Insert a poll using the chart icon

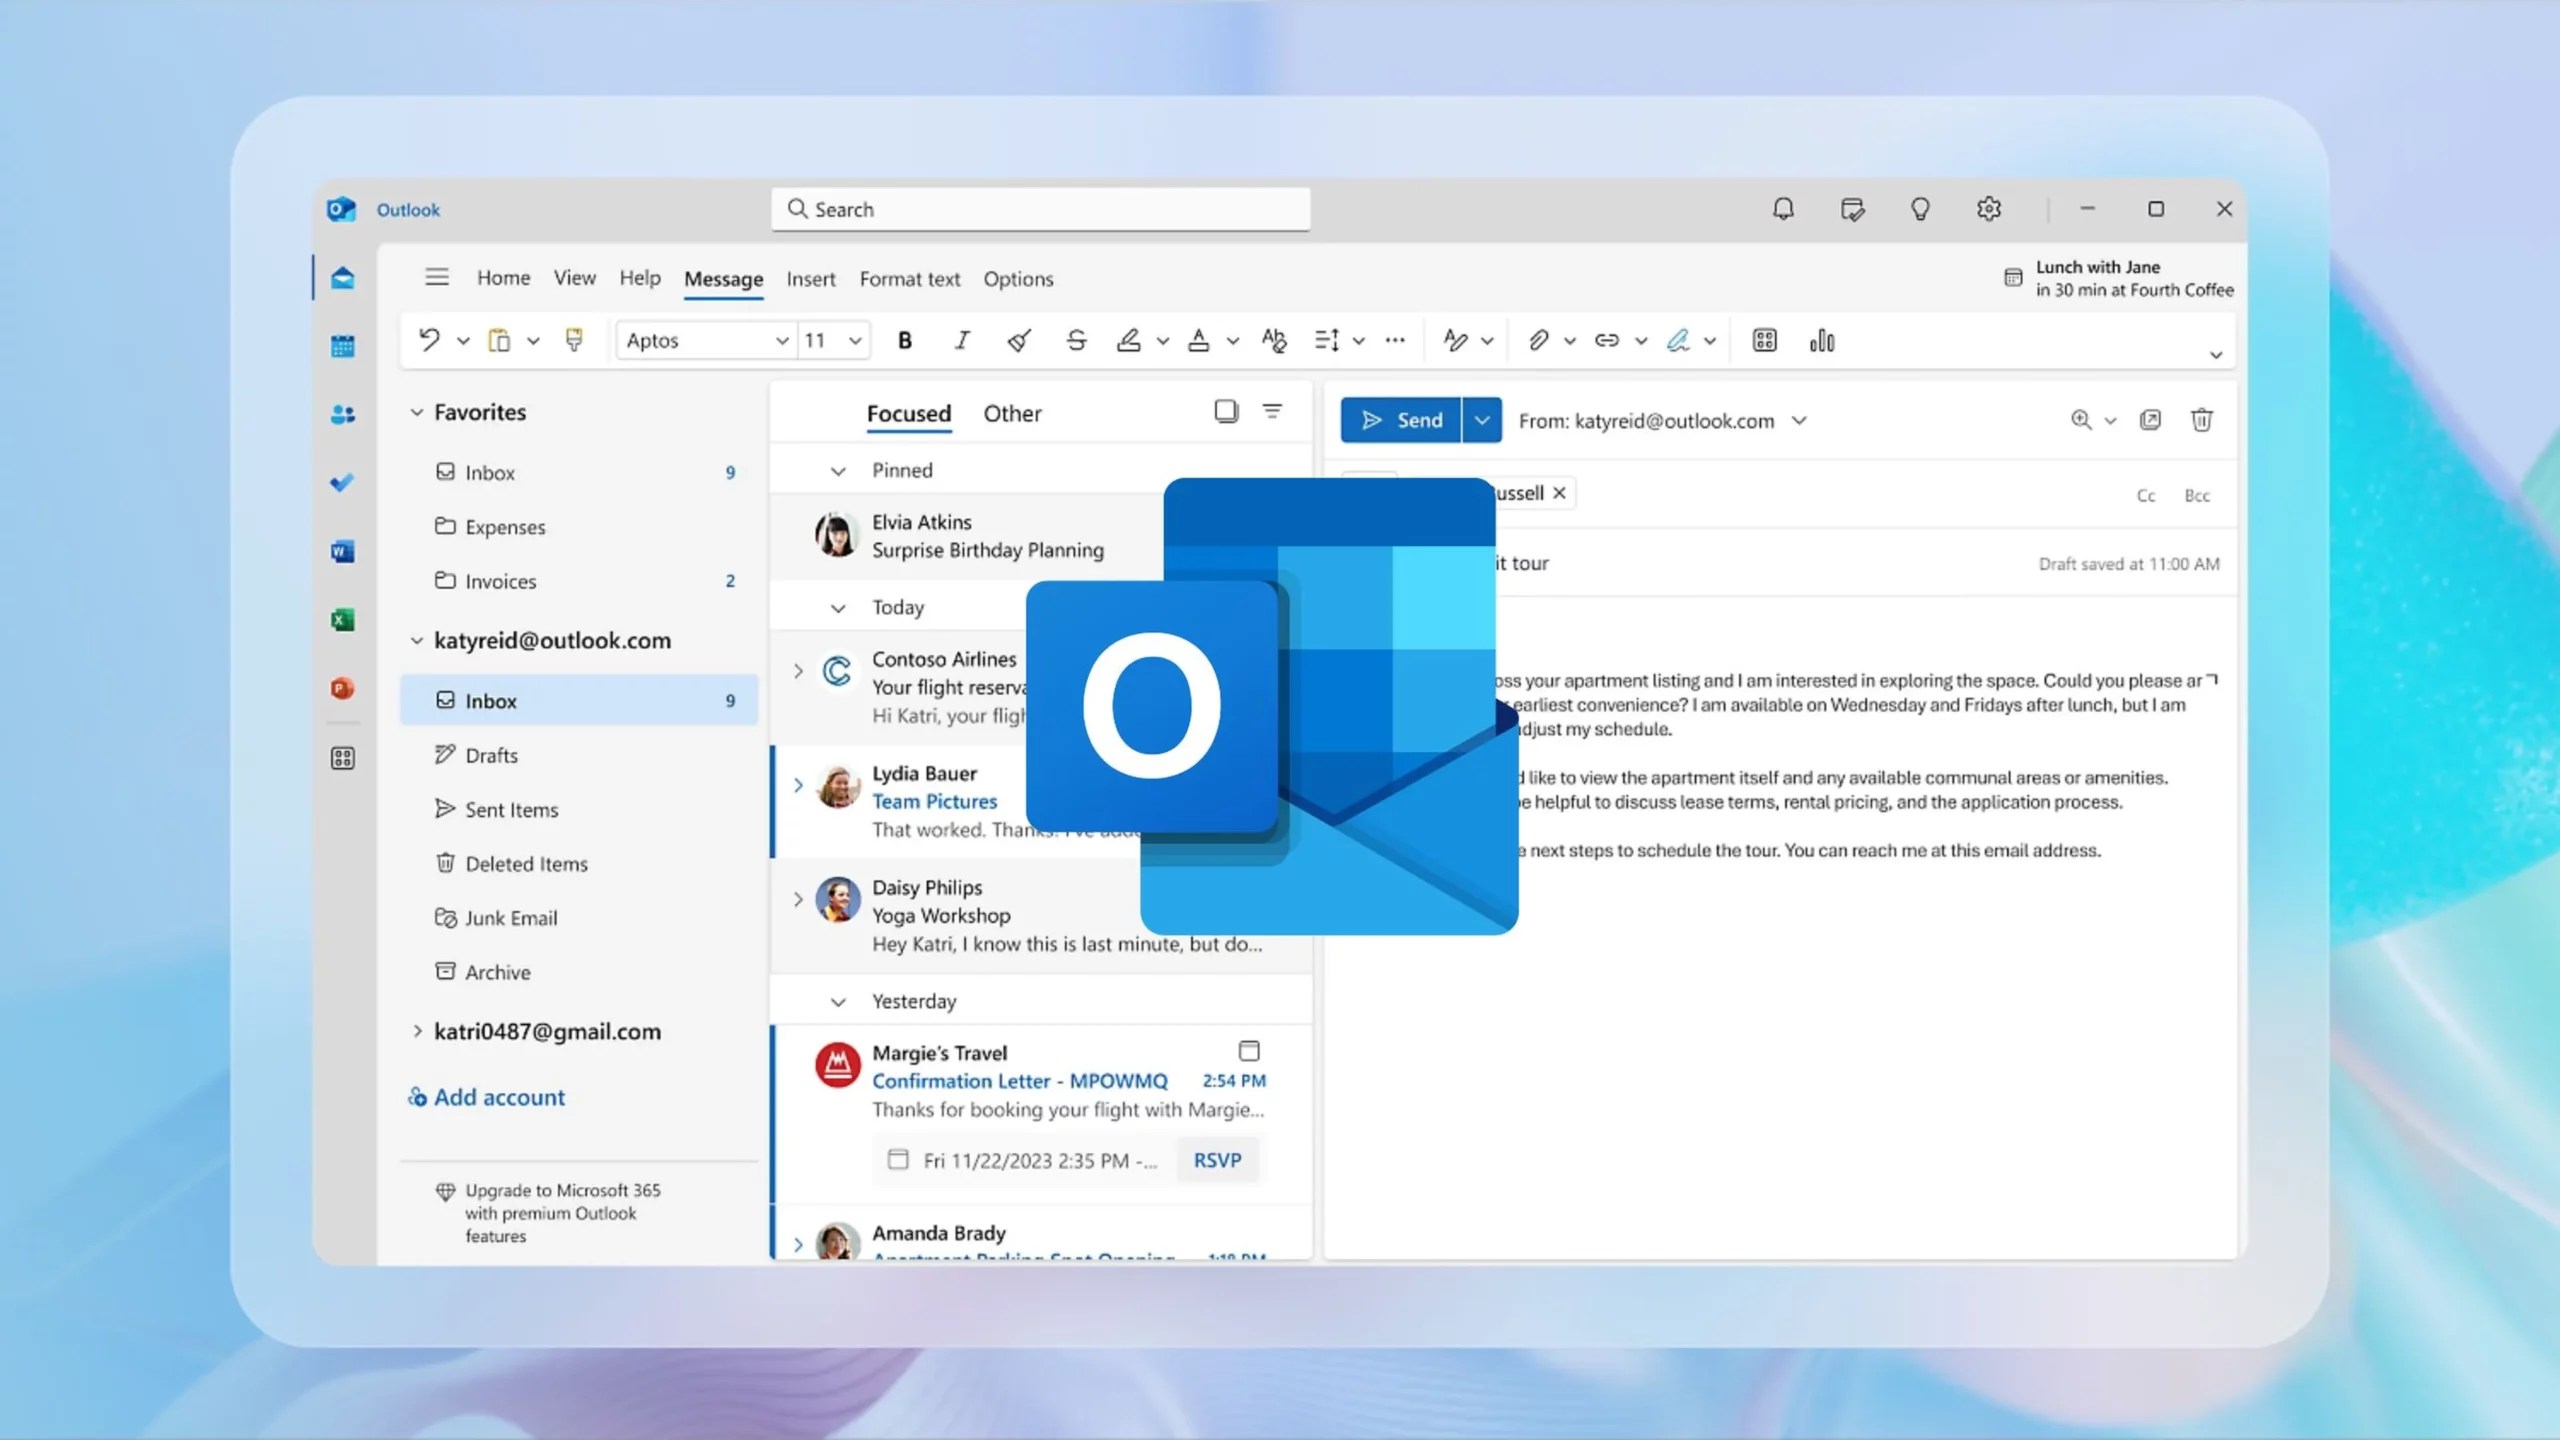click(1822, 340)
